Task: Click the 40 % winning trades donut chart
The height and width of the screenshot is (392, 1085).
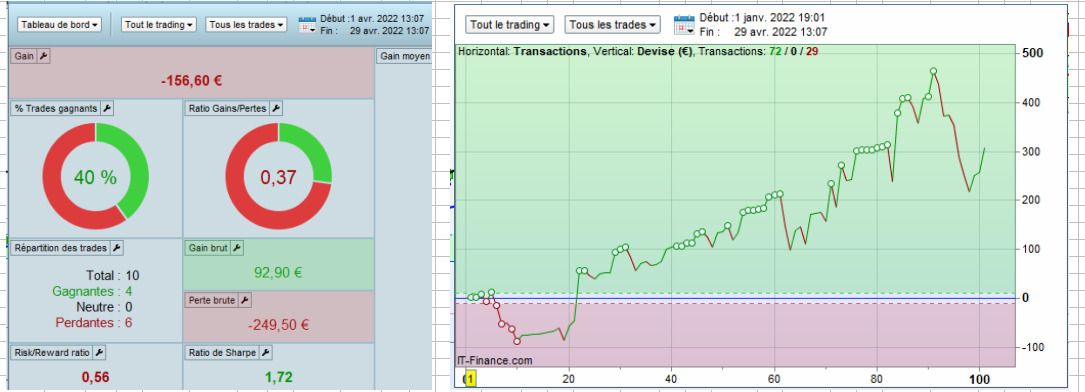Action: click(95, 176)
